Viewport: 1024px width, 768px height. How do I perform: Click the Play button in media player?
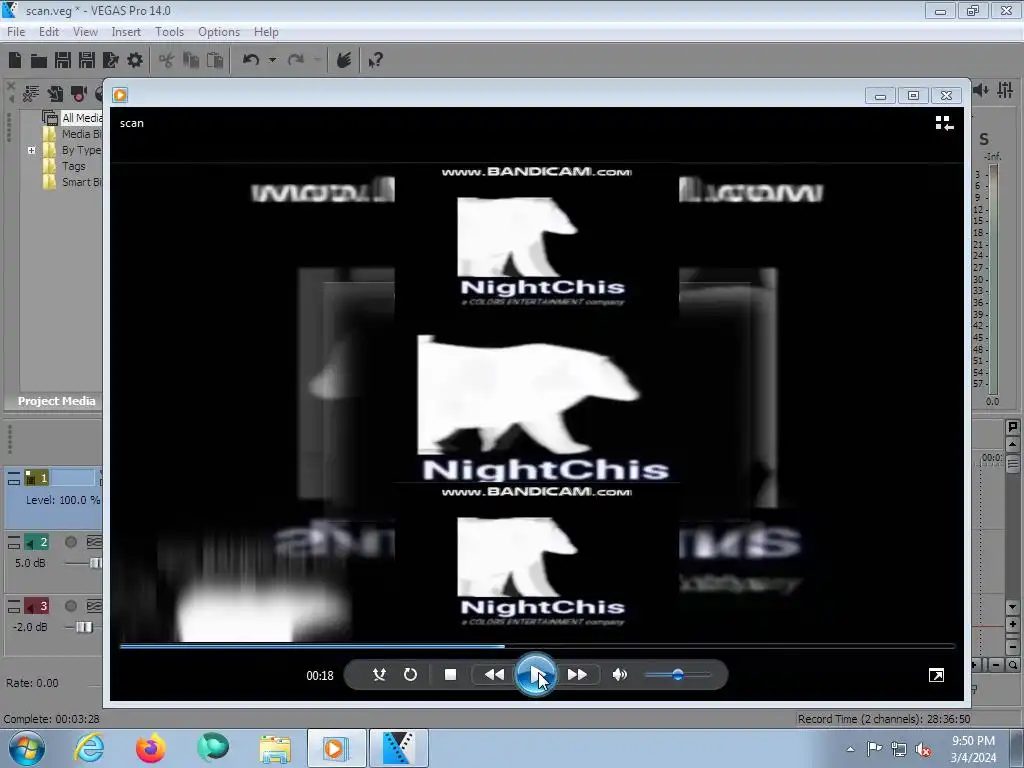tap(536, 675)
